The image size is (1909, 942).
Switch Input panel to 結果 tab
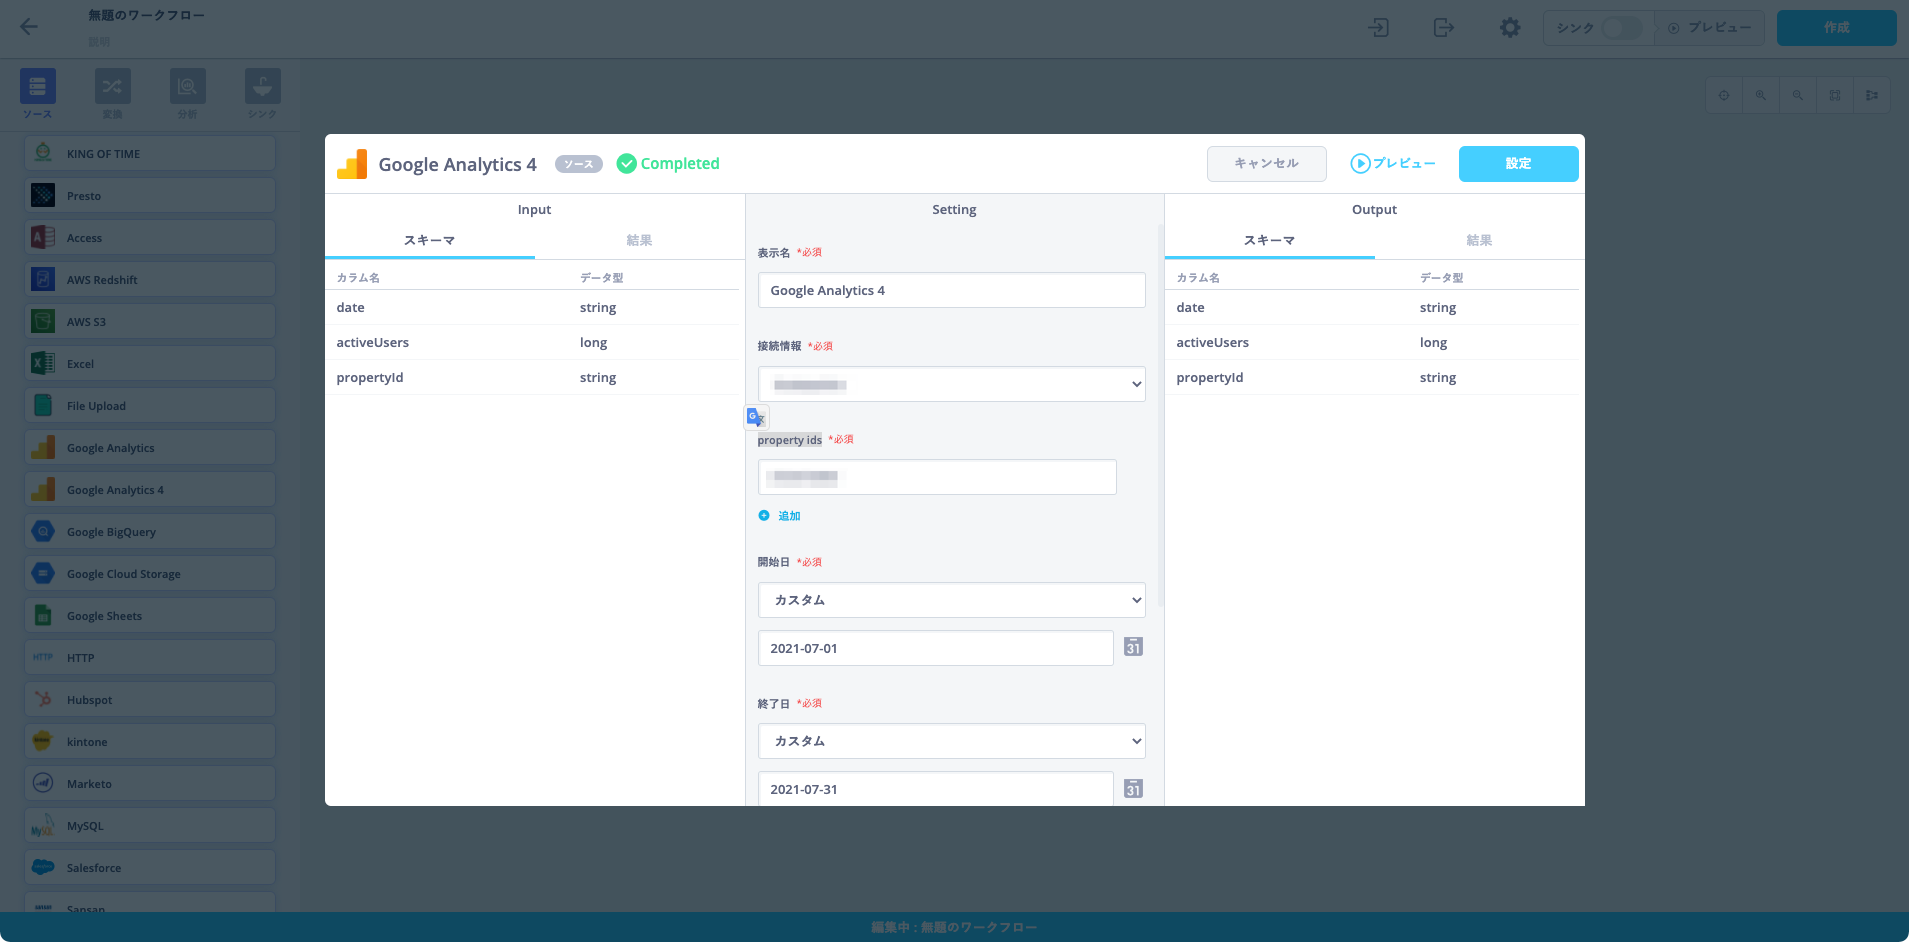[x=639, y=240]
